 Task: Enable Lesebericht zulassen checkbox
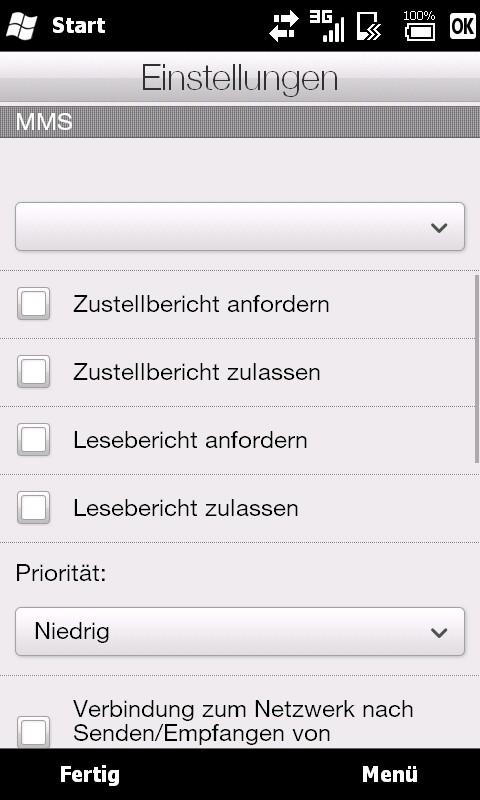click(x=34, y=507)
